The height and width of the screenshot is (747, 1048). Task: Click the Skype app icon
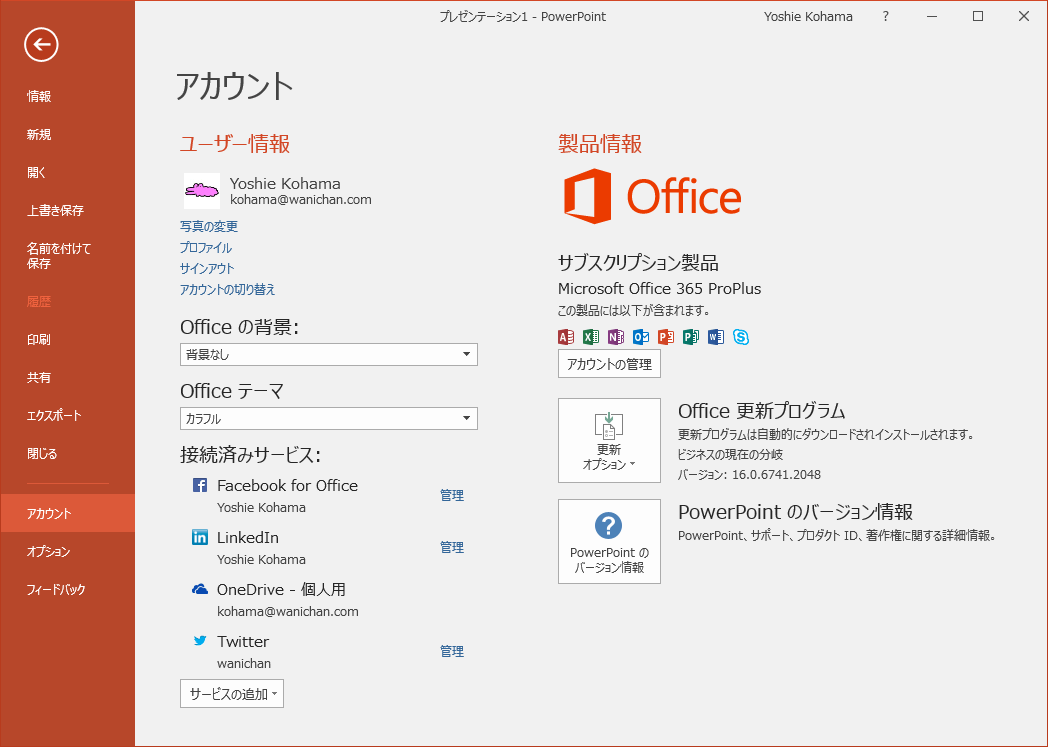coord(741,337)
